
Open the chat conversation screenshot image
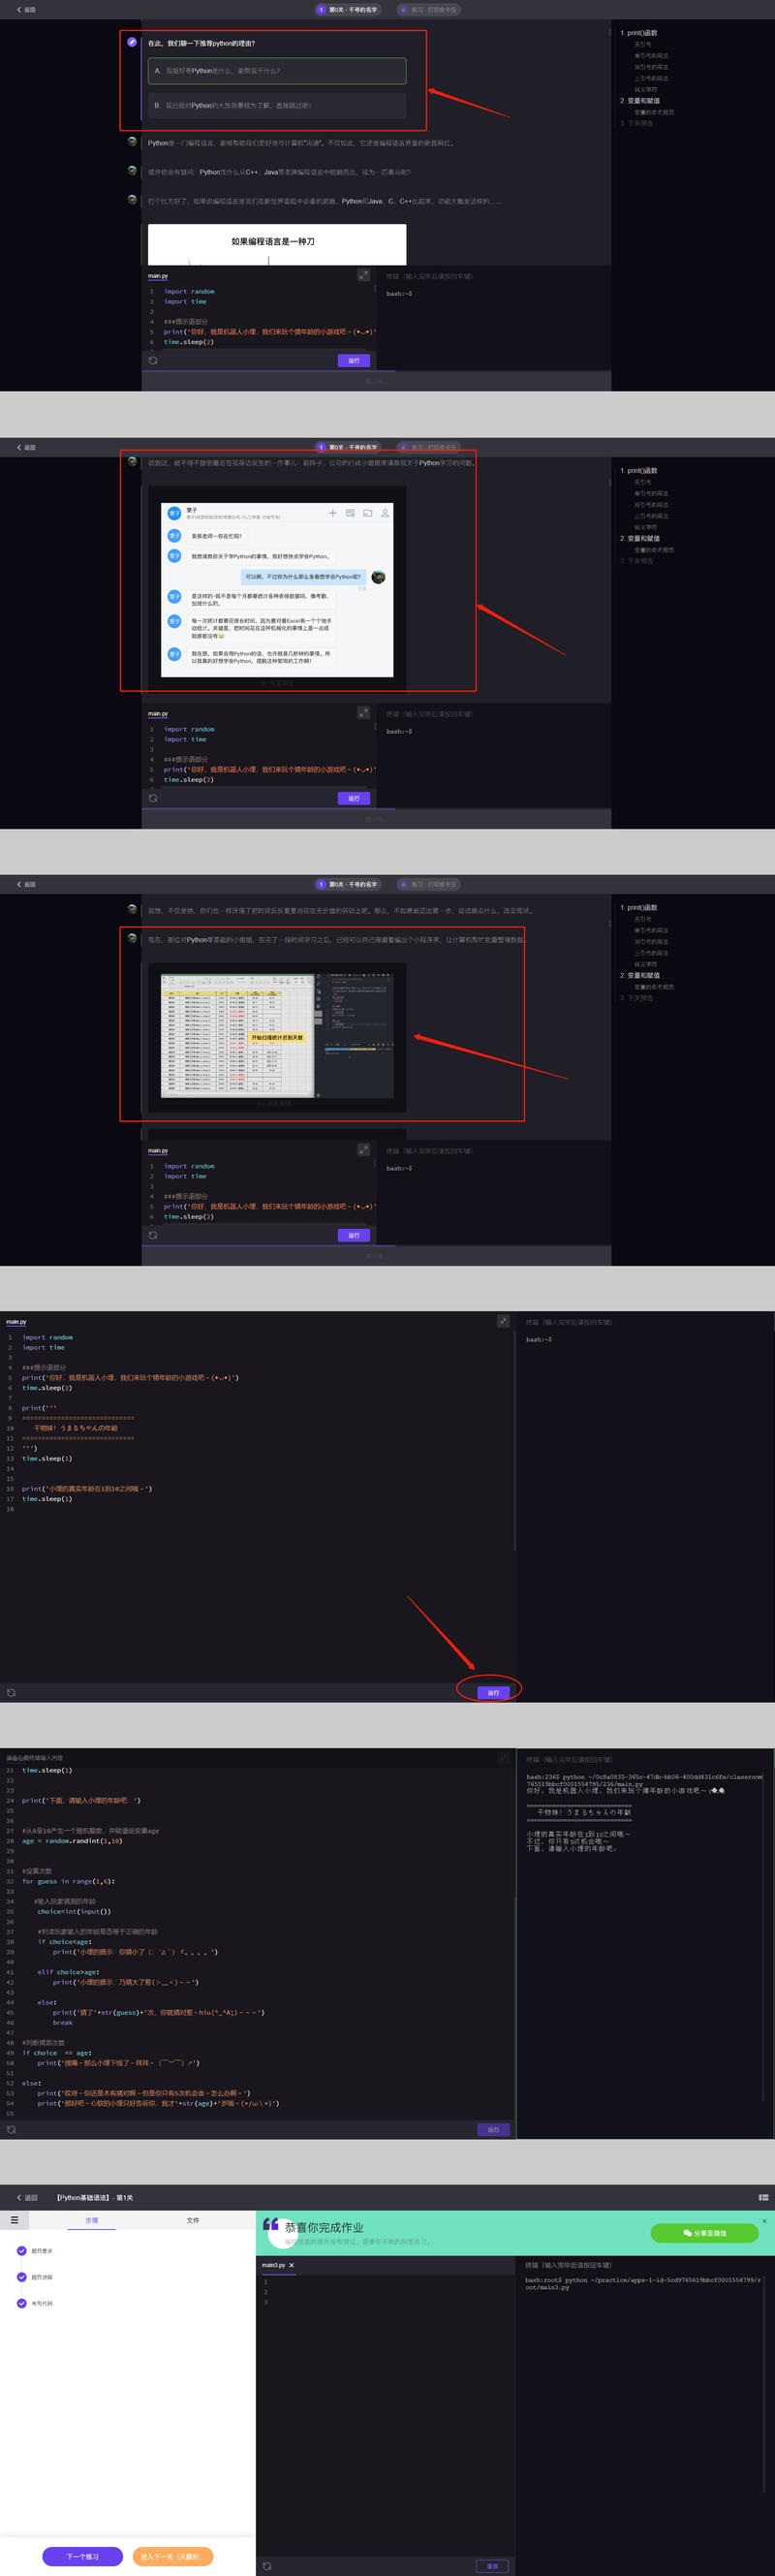click(x=277, y=590)
